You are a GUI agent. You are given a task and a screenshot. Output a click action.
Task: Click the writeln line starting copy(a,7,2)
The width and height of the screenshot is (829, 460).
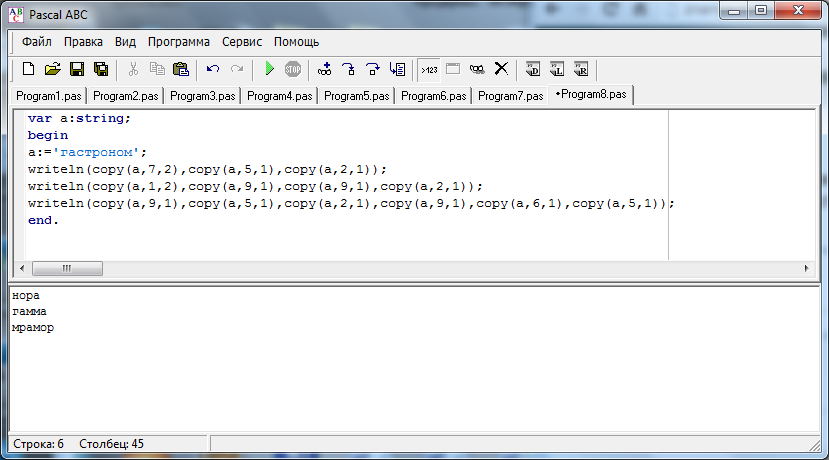point(207,169)
